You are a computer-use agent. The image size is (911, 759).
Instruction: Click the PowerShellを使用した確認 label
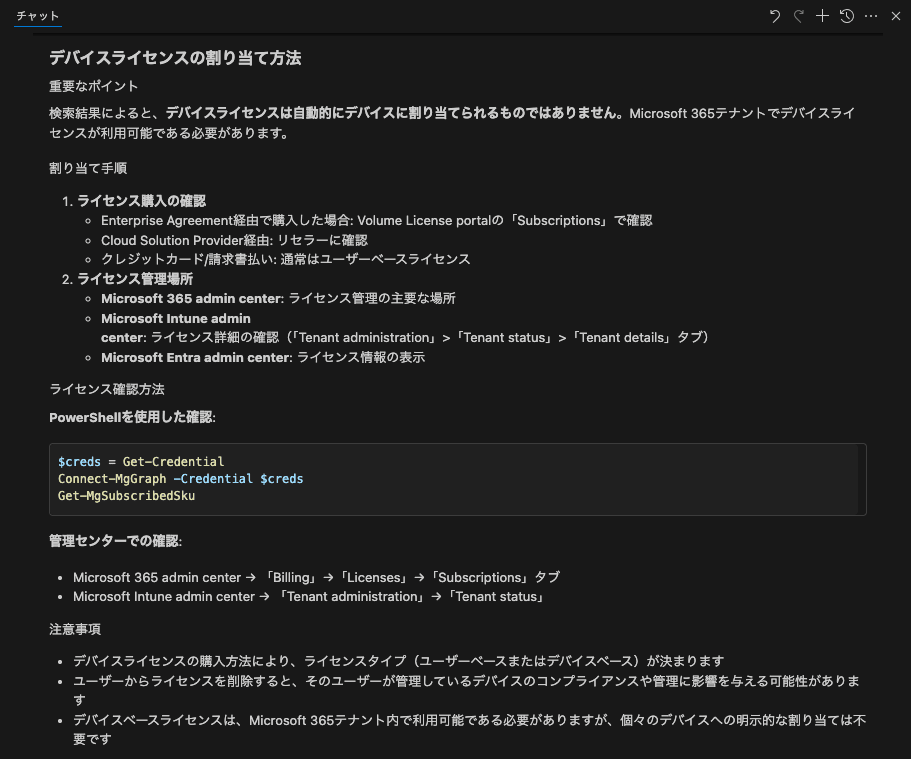[x=132, y=417]
